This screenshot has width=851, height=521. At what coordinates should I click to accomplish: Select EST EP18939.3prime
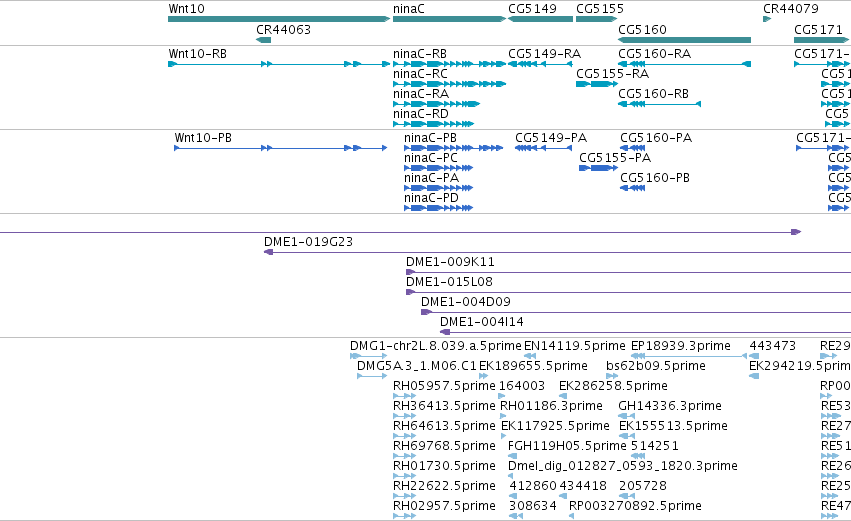[689, 356]
